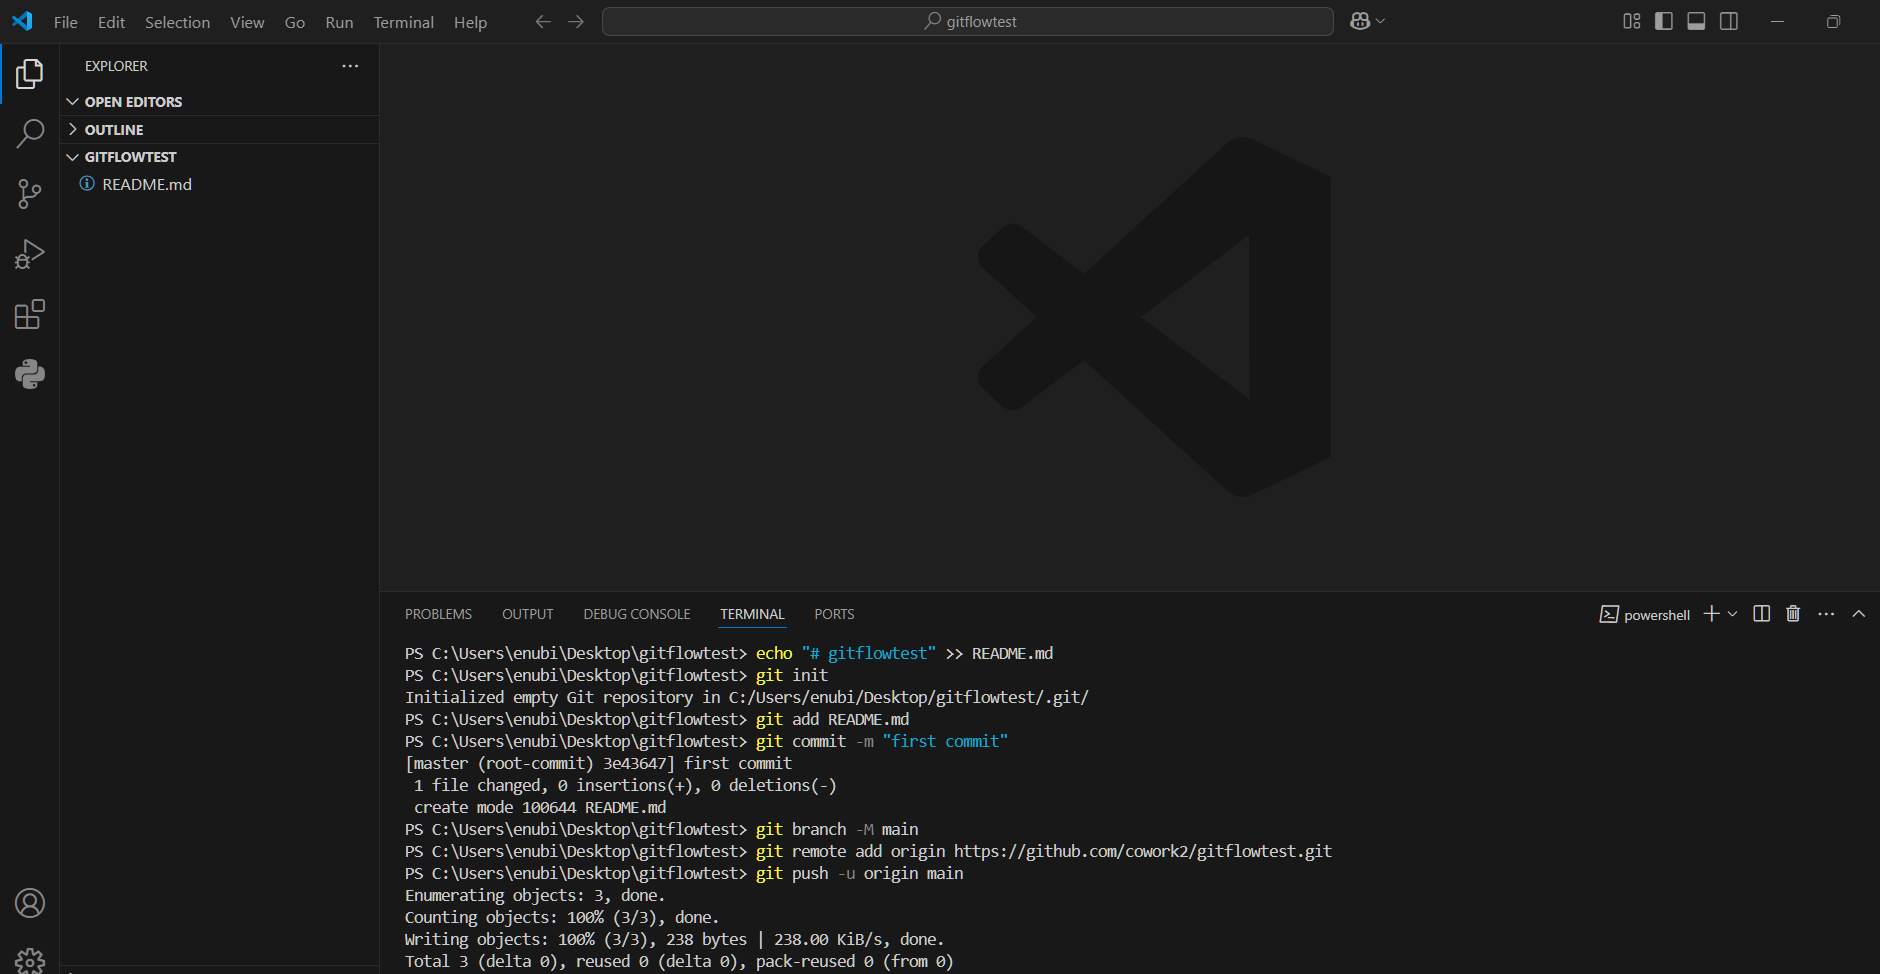Viewport: 1880px width, 974px height.
Task: Go forward with the right arrow
Action: point(576,21)
